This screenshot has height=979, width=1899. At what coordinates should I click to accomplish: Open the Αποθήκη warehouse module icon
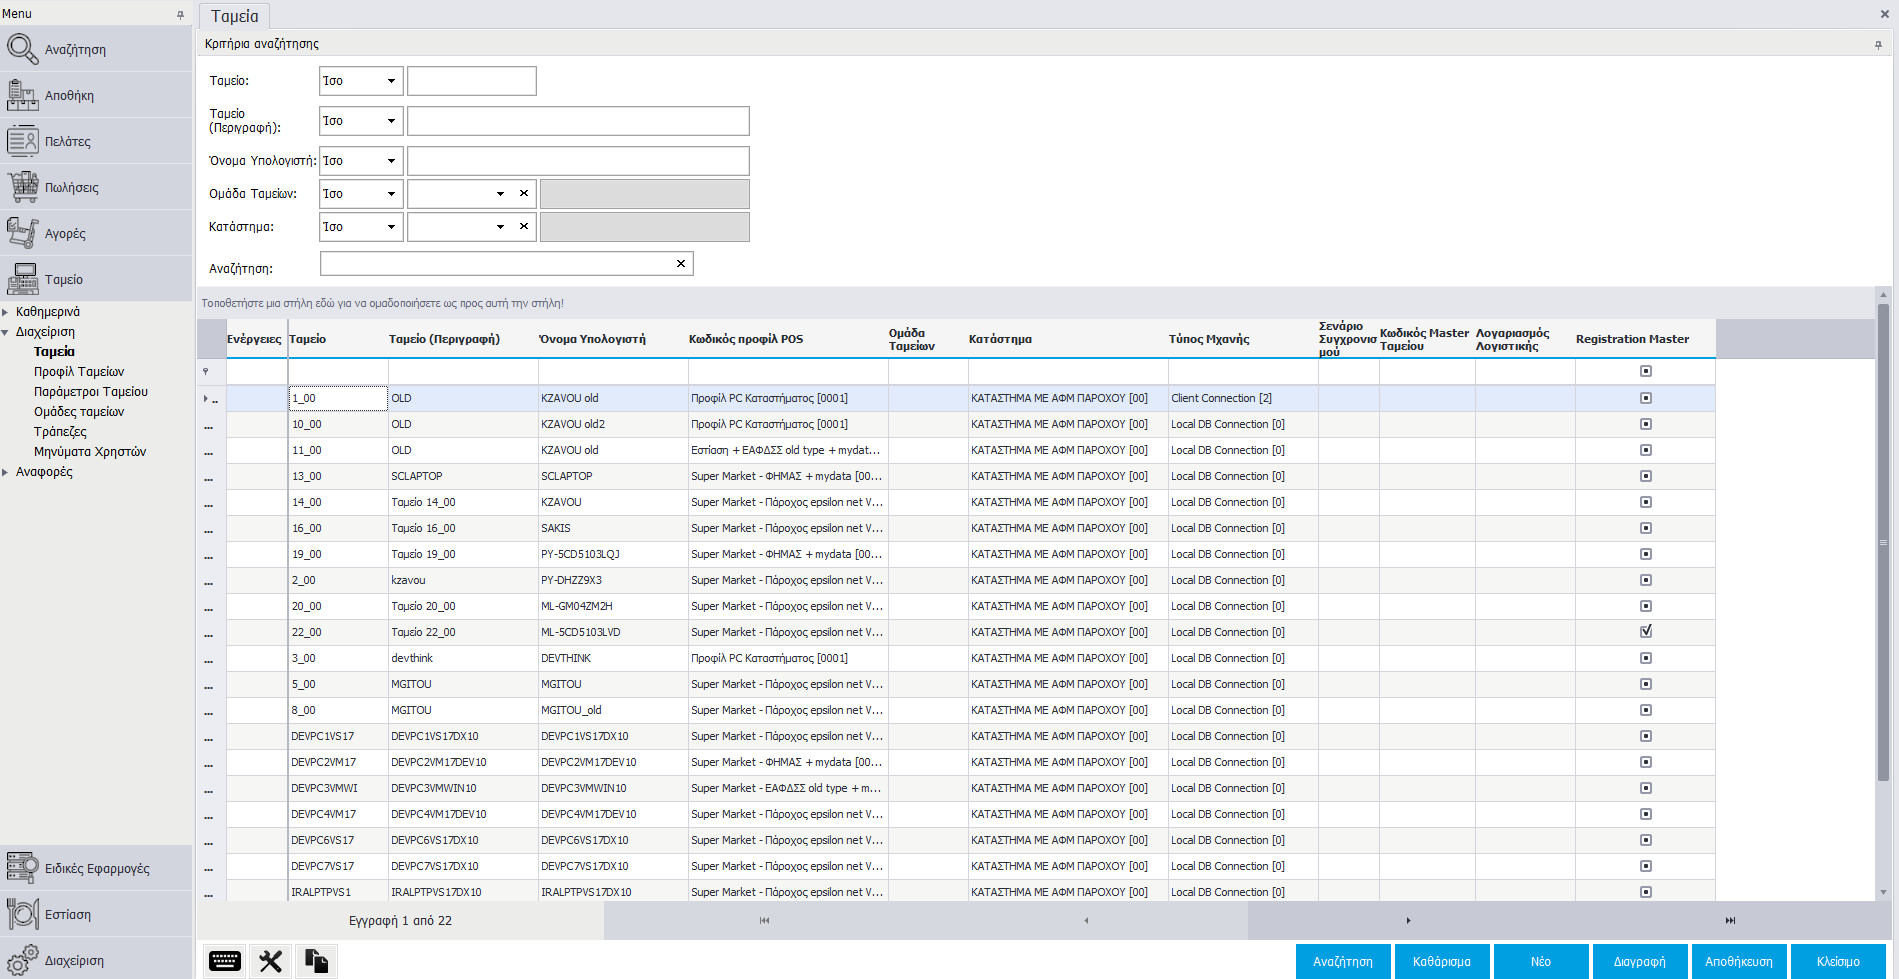22,95
